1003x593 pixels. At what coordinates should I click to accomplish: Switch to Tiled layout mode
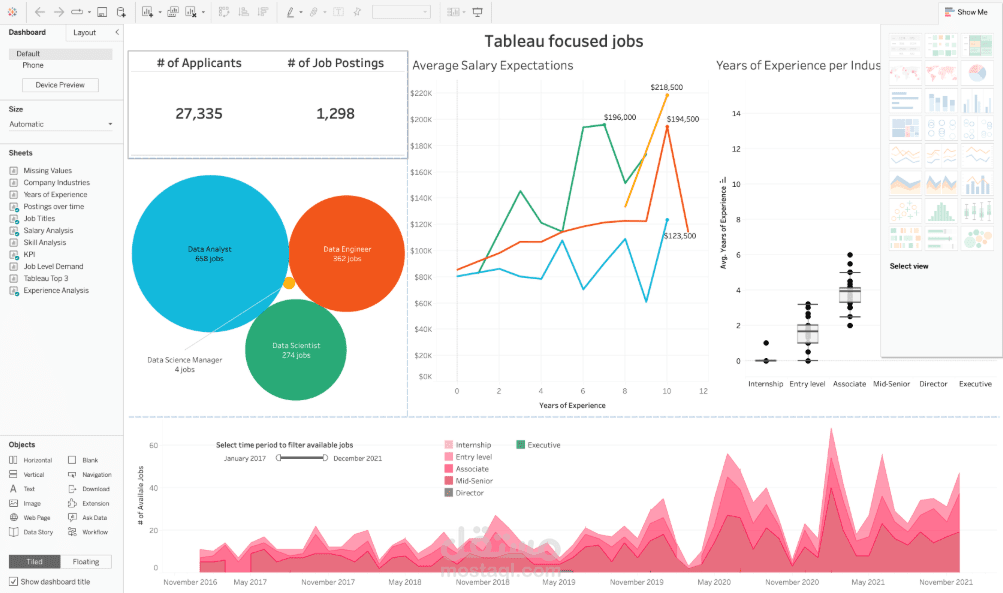[35, 562]
